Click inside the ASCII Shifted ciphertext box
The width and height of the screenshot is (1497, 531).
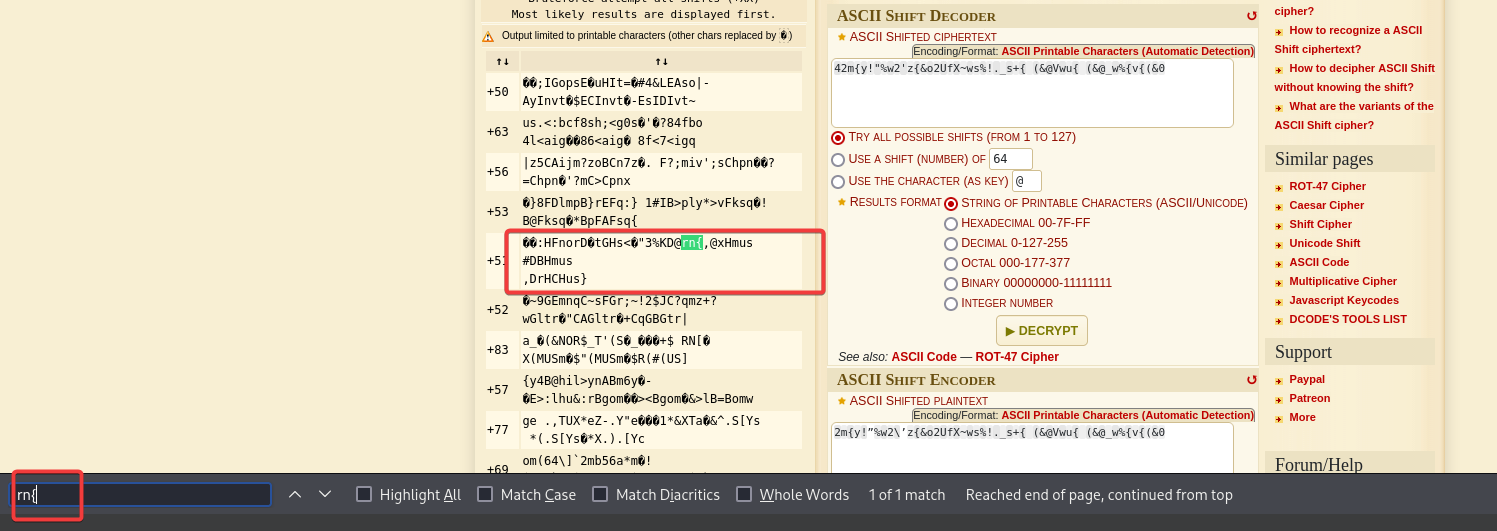tap(1032, 93)
